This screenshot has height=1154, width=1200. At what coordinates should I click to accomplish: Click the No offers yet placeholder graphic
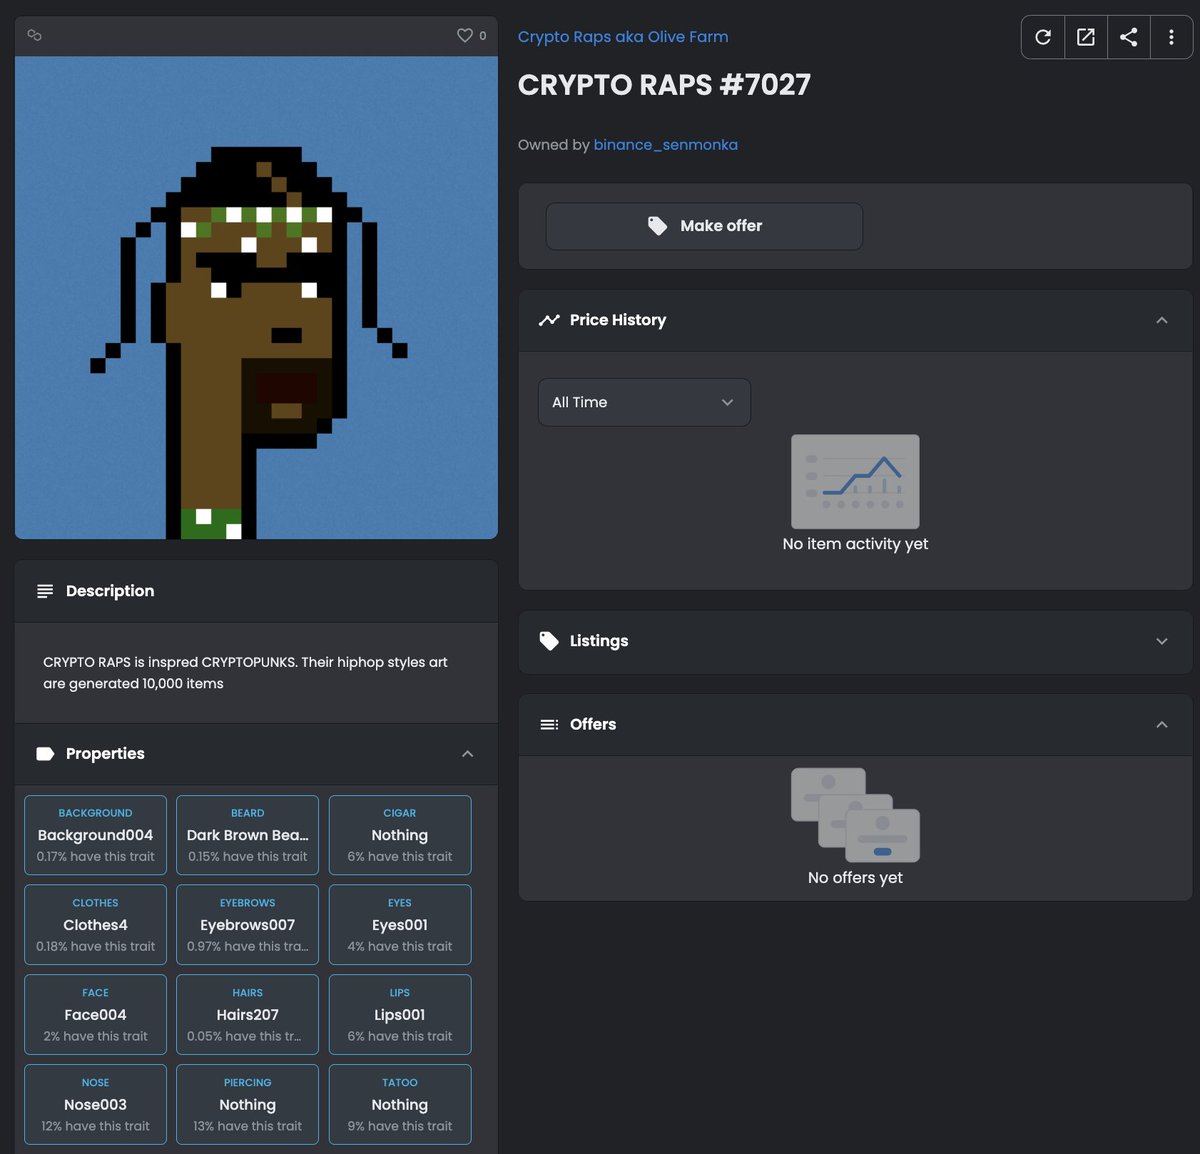click(855, 815)
